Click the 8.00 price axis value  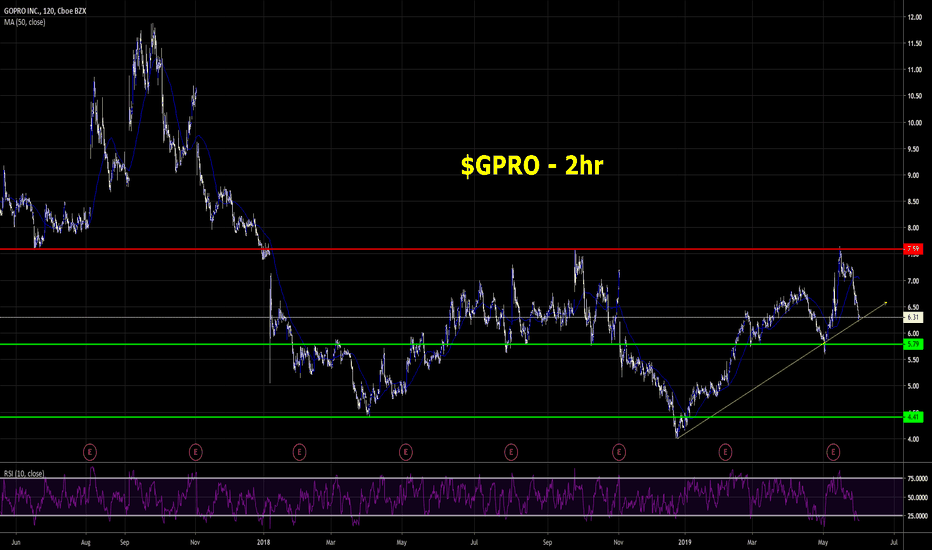(x=914, y=228)
